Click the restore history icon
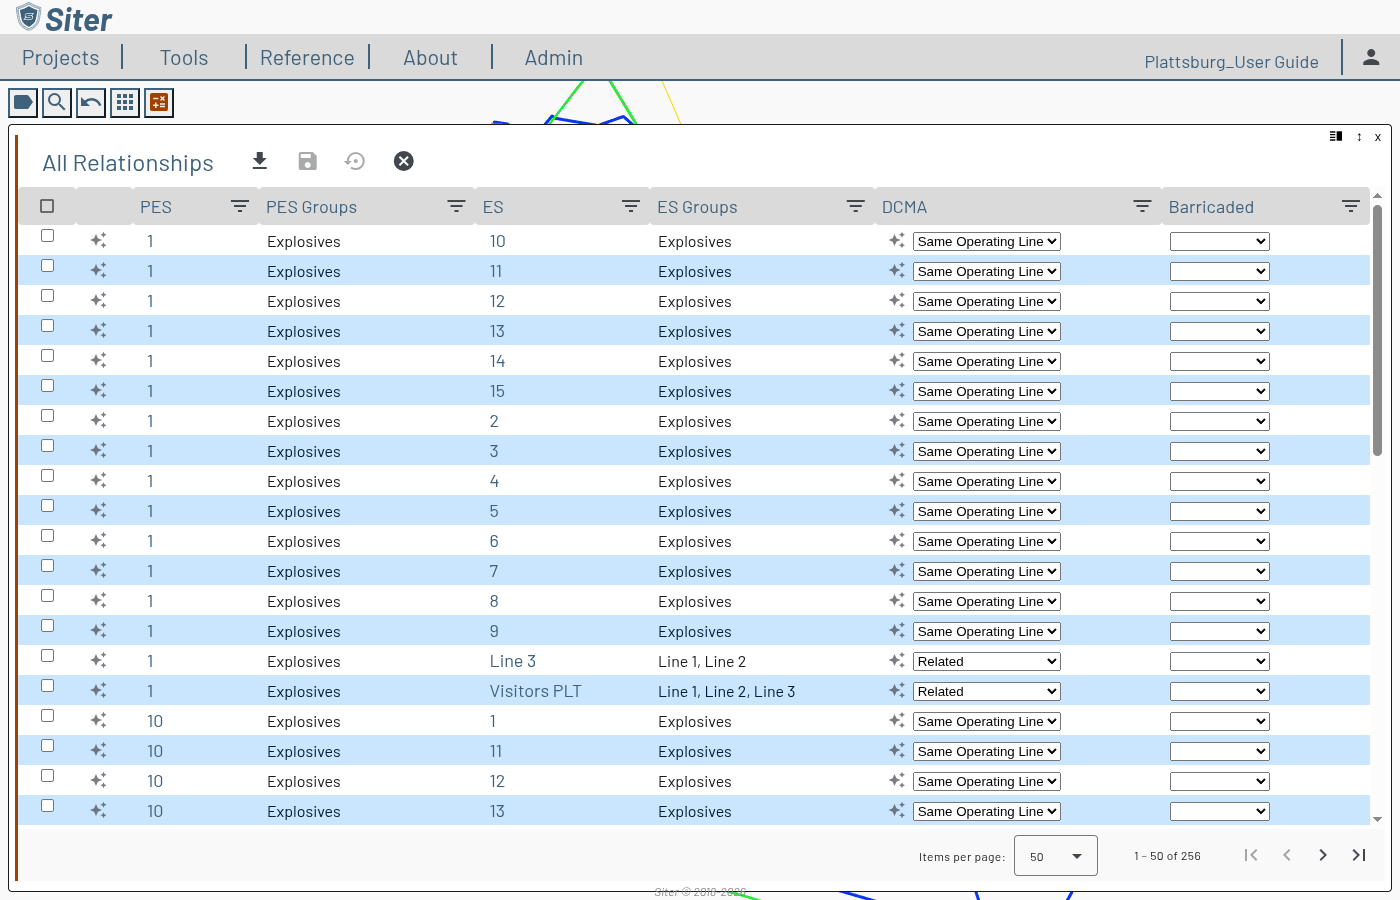Screen dimensions: 1400x900 tap(355, 161)
